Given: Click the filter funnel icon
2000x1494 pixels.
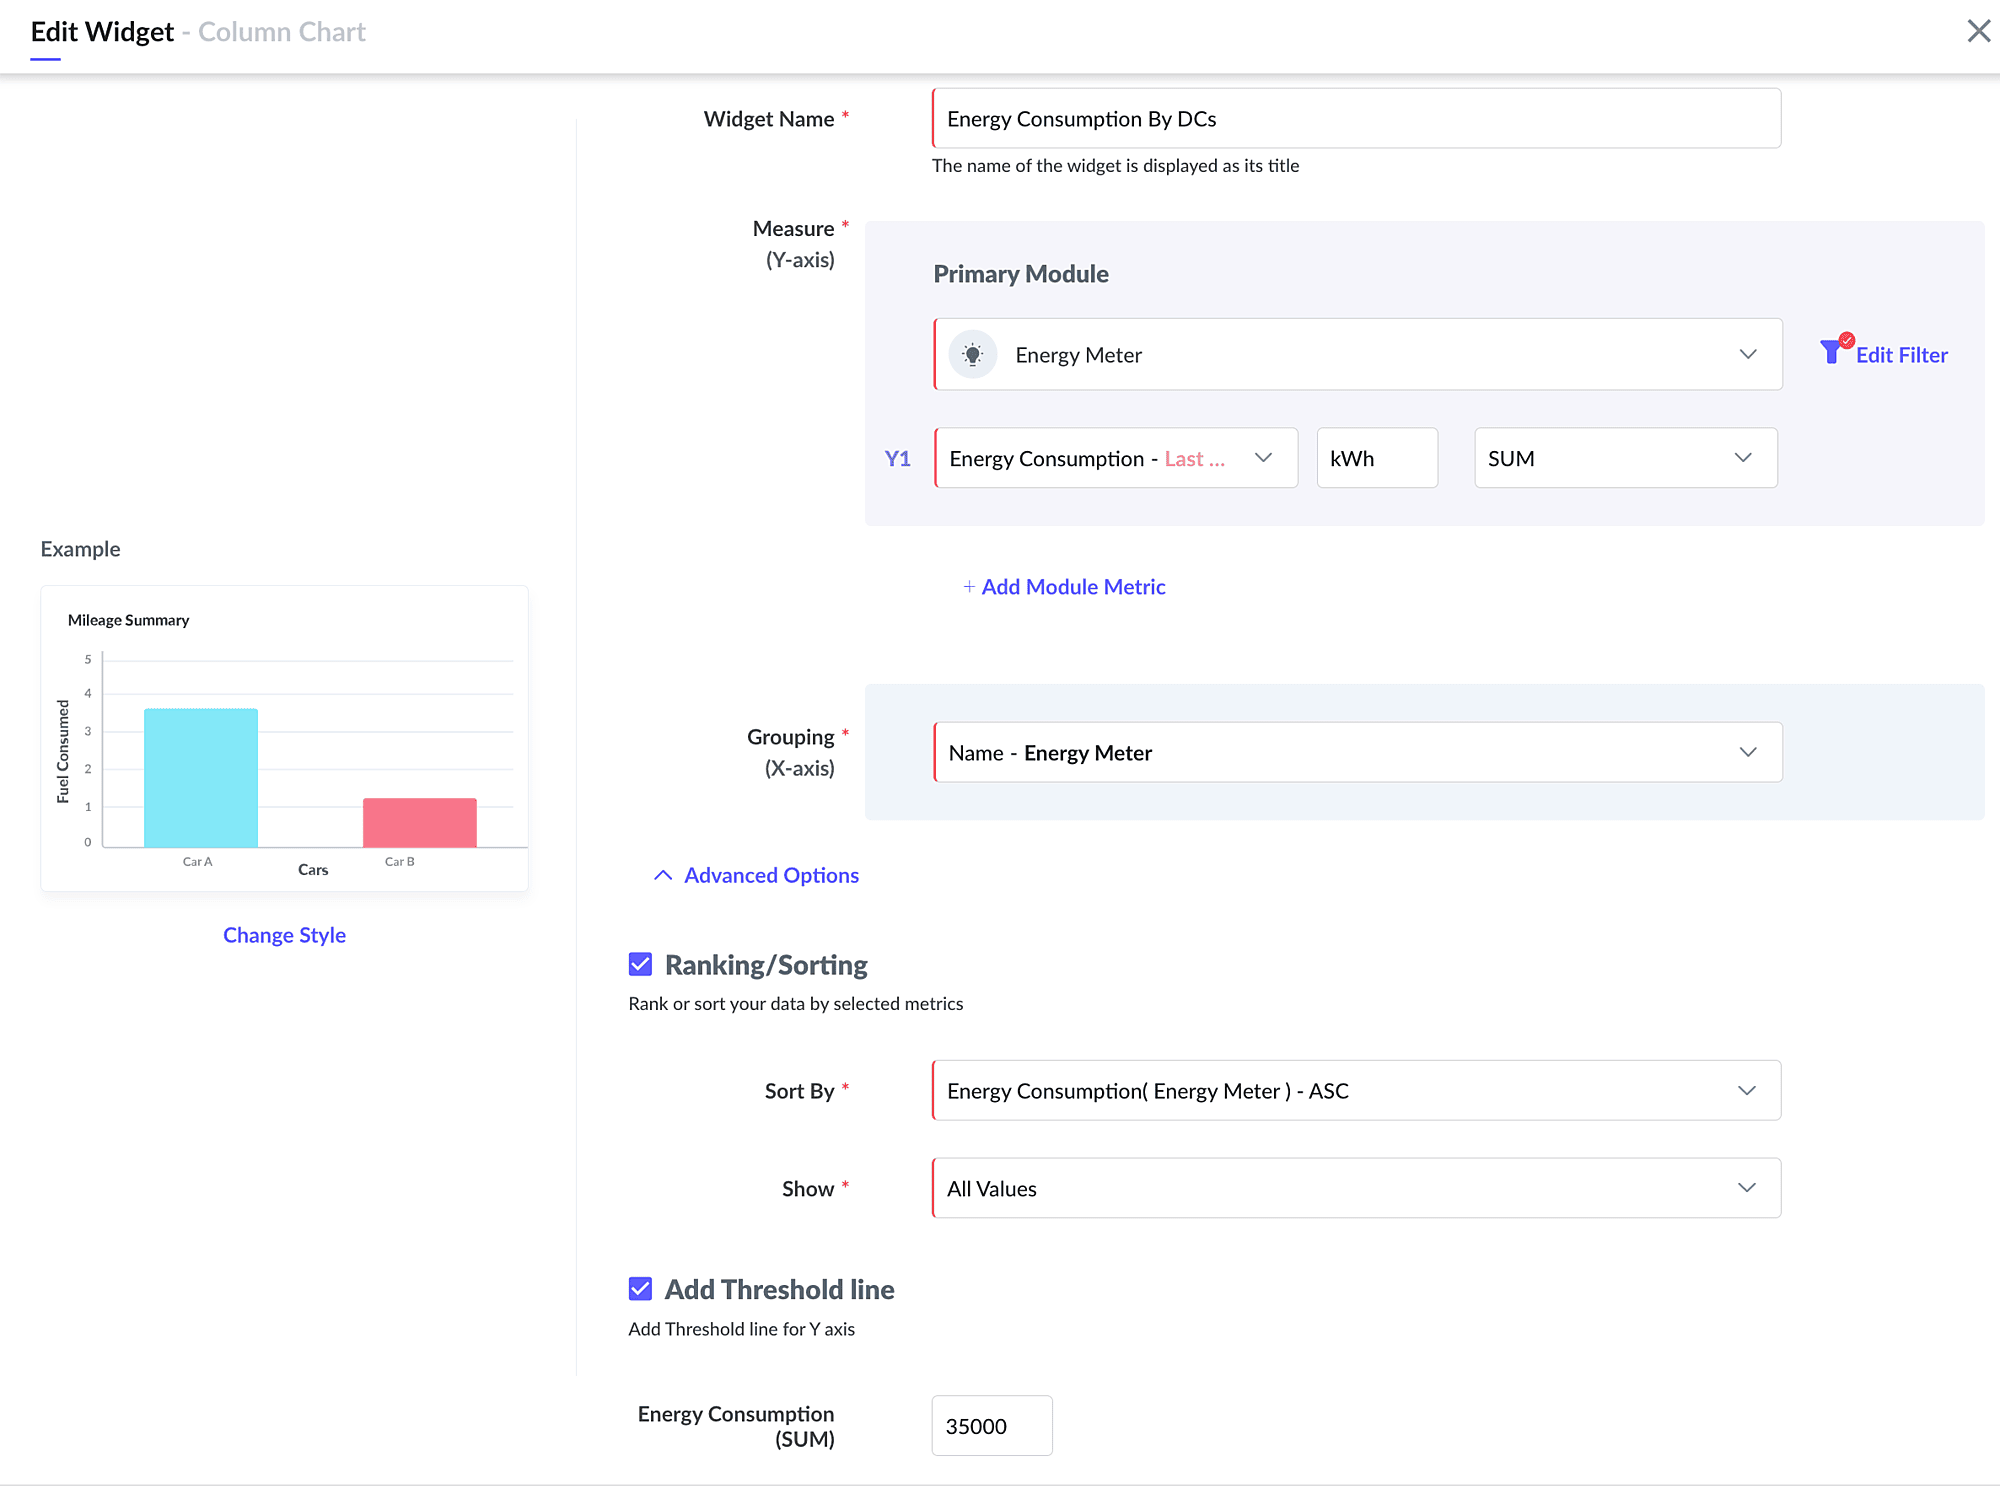Looking at the screenshot, I should click(1832, 352).
